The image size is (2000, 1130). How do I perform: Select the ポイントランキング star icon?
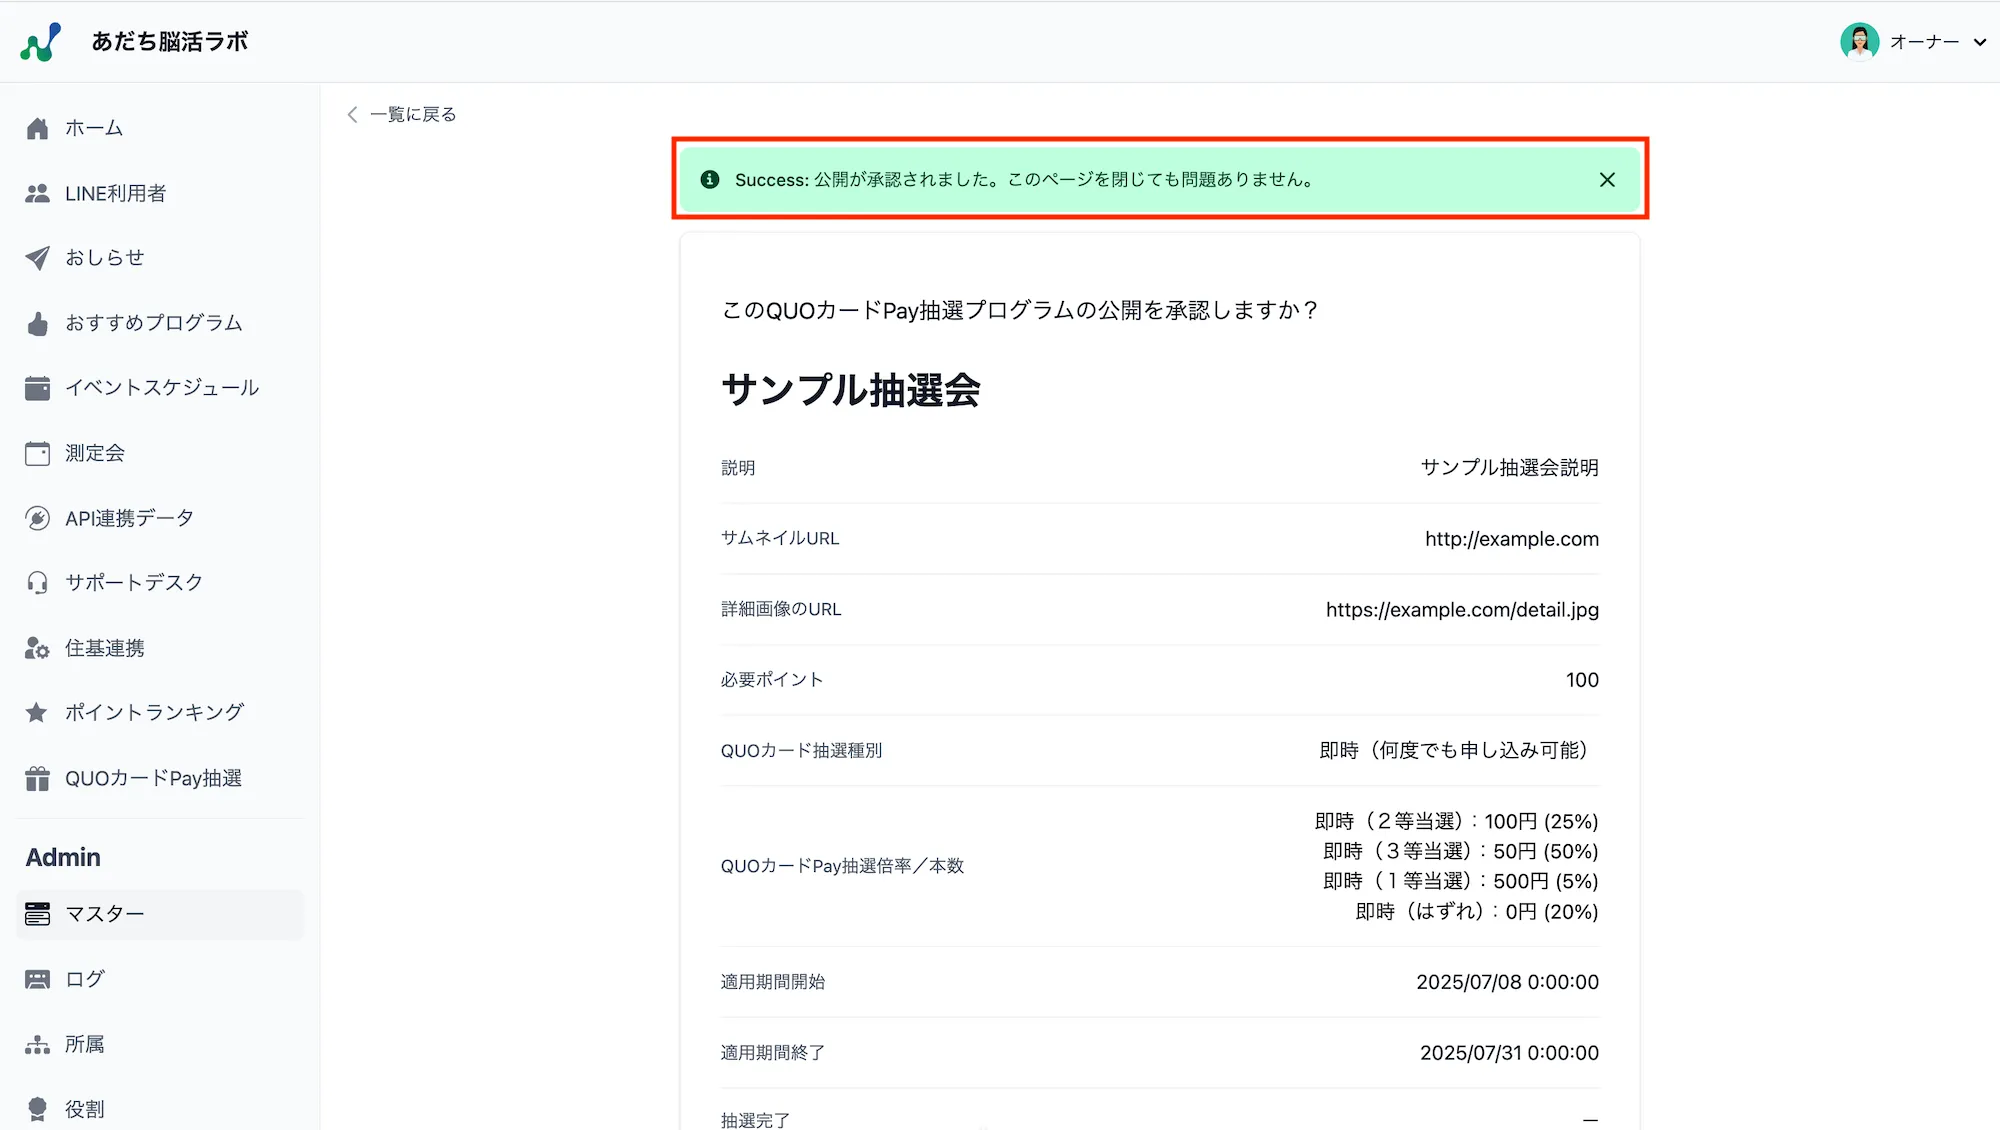[37, 713]
